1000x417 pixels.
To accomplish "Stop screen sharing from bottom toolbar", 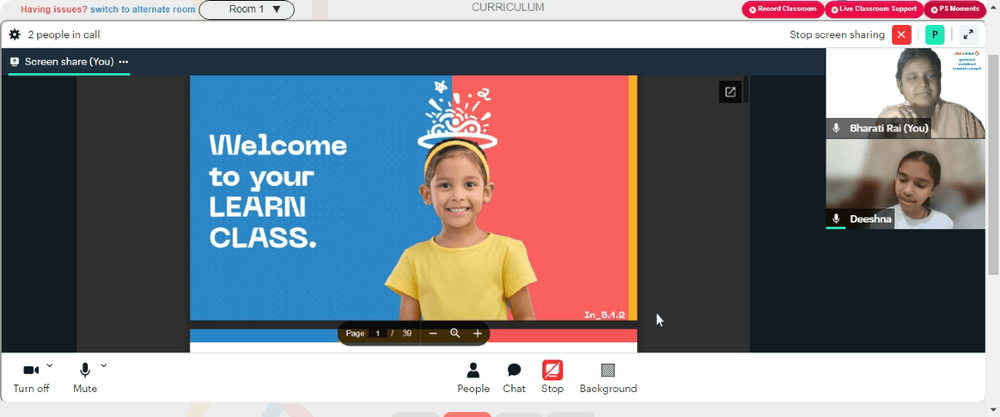I will [552, 377].
